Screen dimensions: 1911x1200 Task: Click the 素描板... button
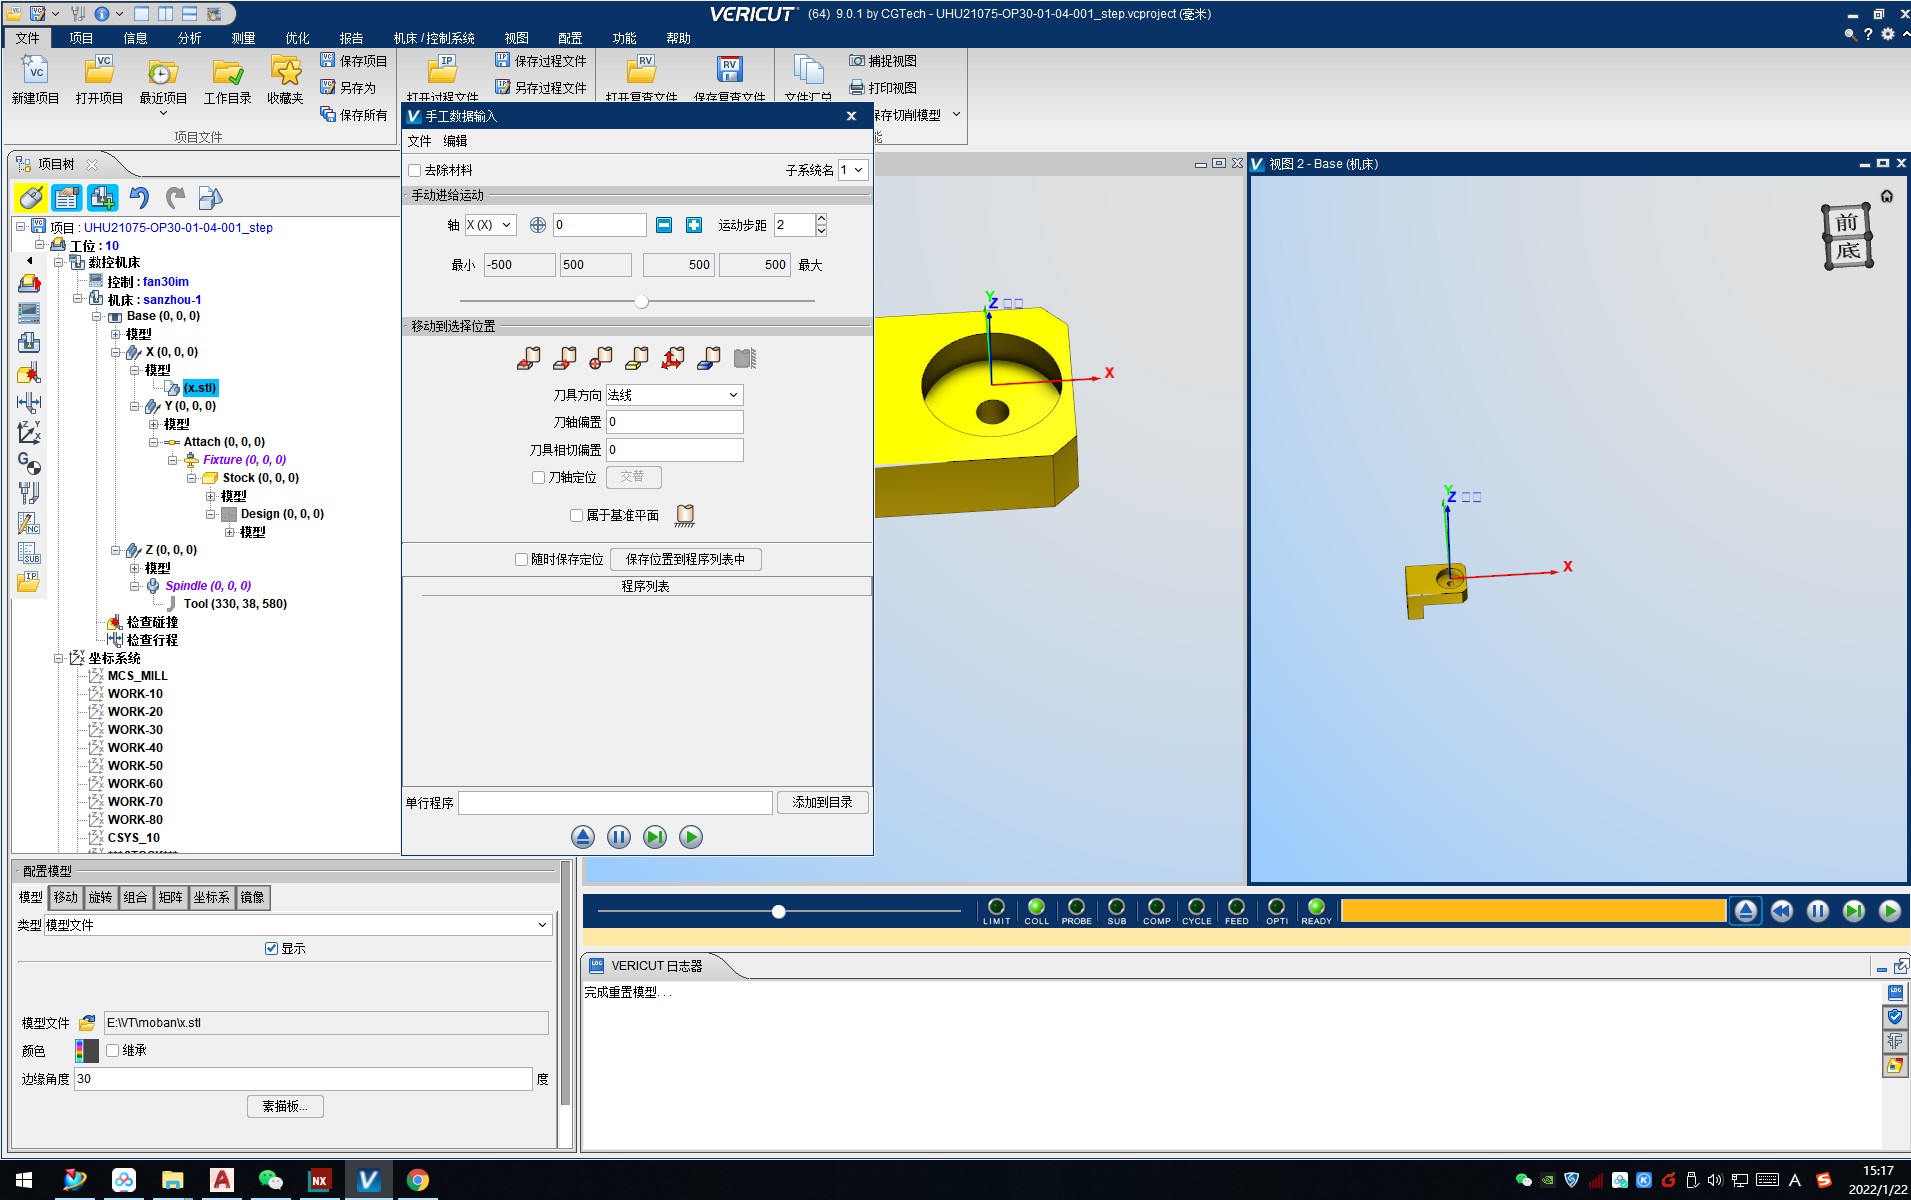coord(285,1106)
